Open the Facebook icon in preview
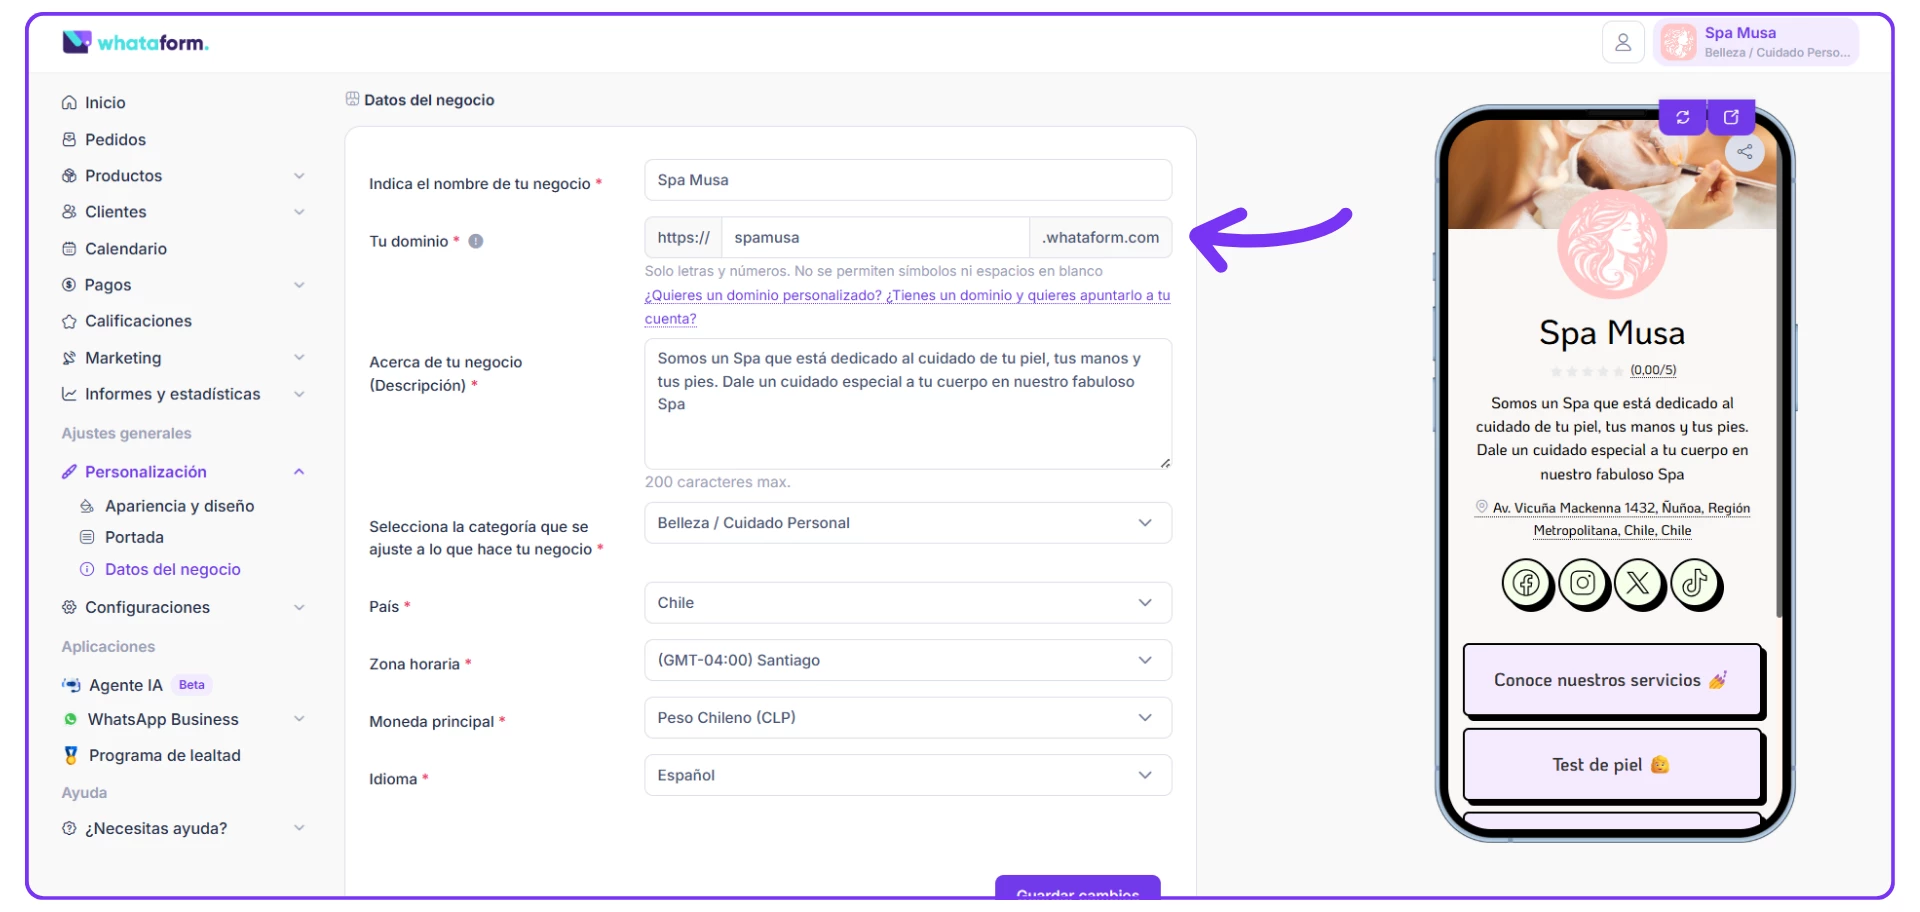The image size is (1920, 912). [x=1526, y=583]
